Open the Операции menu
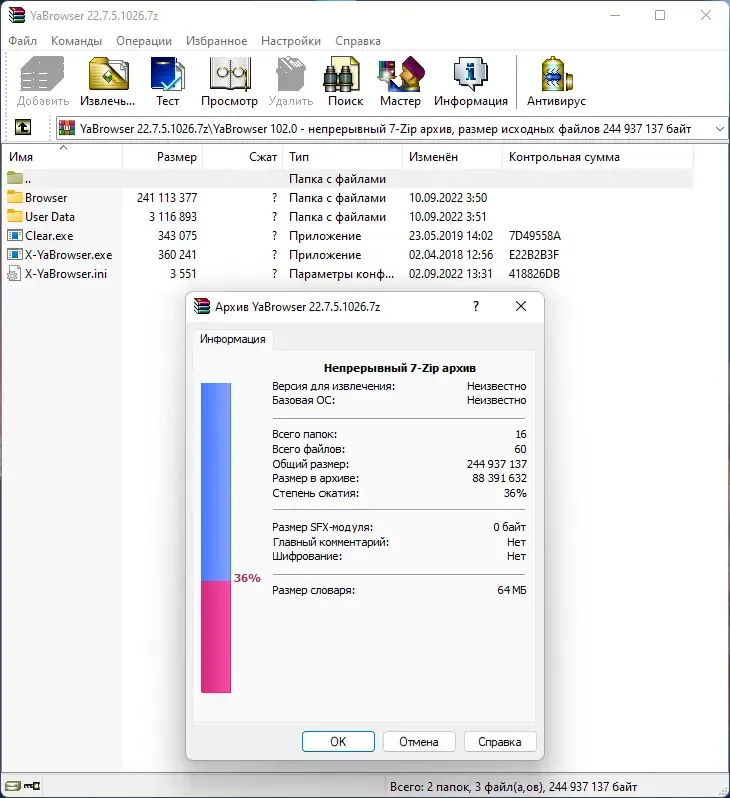This screenshot has height=798, width=730. click(144, 41)
